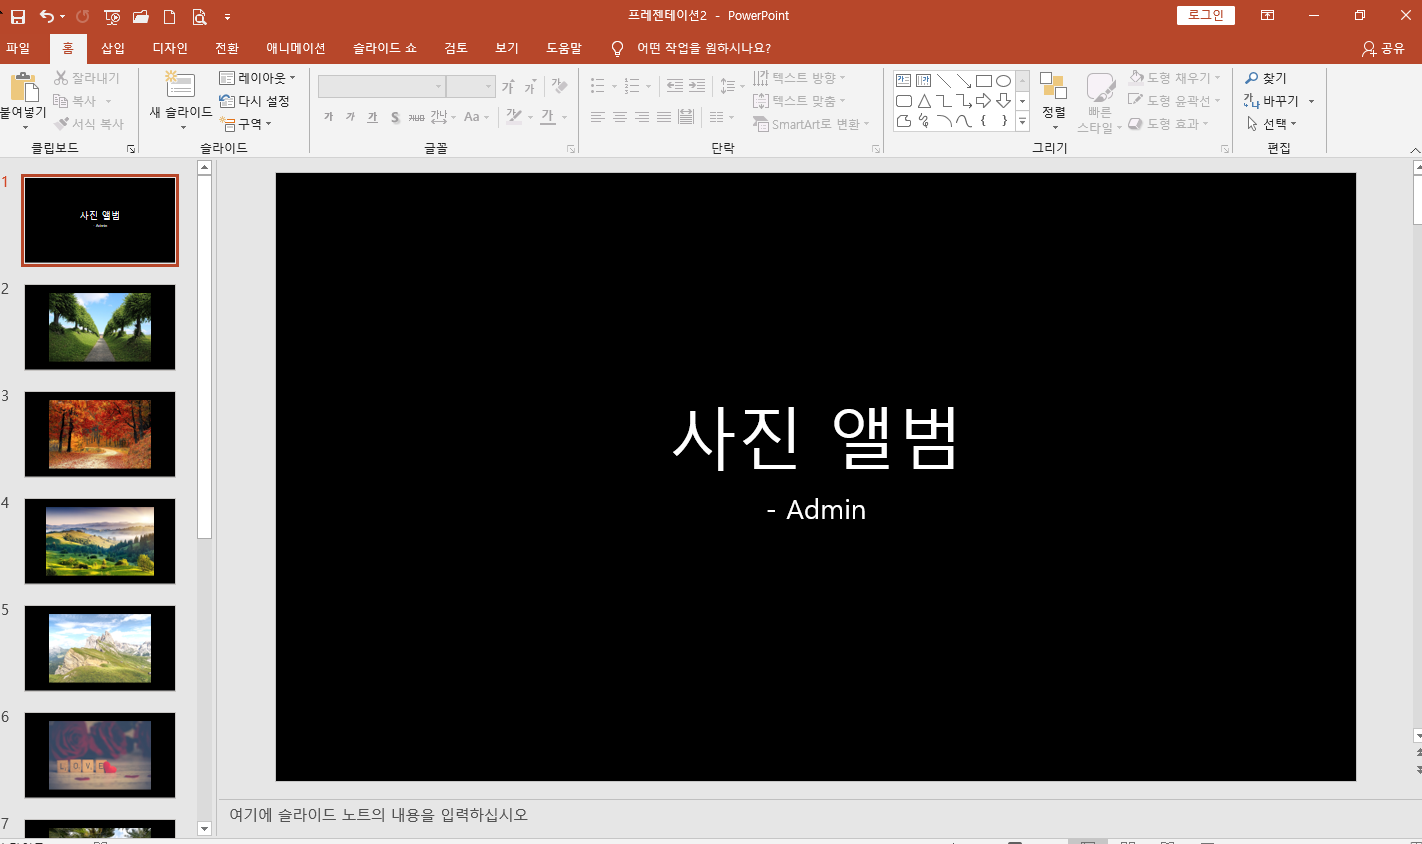This screenshot has height=844, width=1422.
Task: Click thumbnail pane scroll down arrow
Action: (204, 828)
